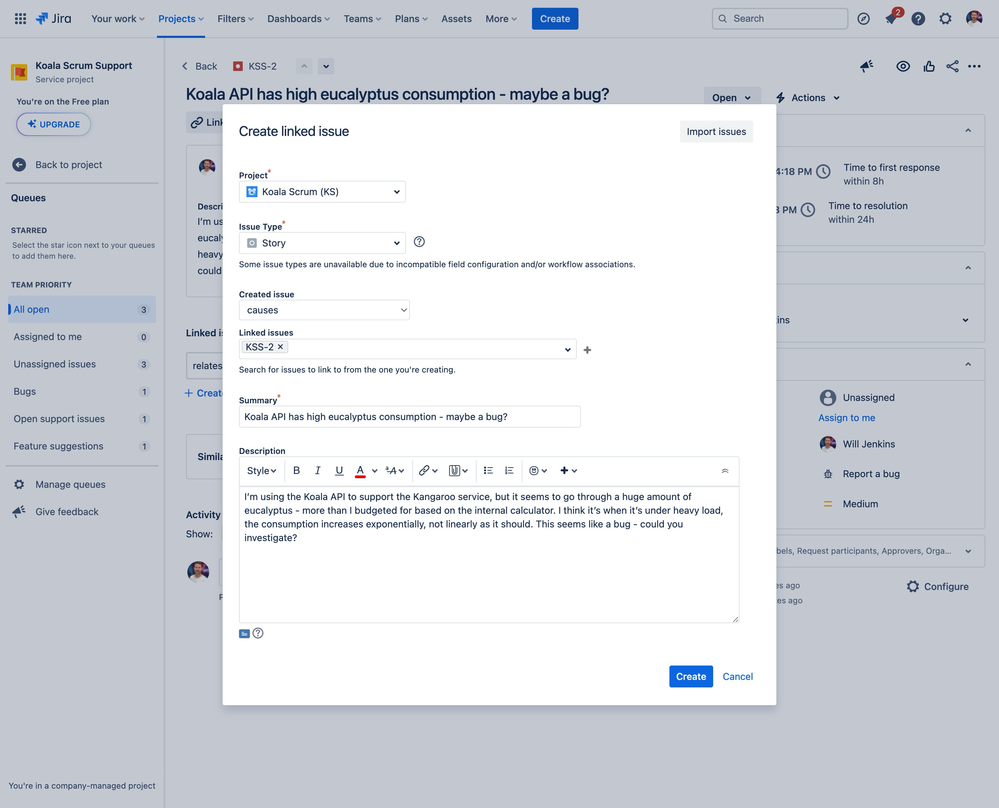
Task: Open Plans menu
Action: click(x=411, y=18)
